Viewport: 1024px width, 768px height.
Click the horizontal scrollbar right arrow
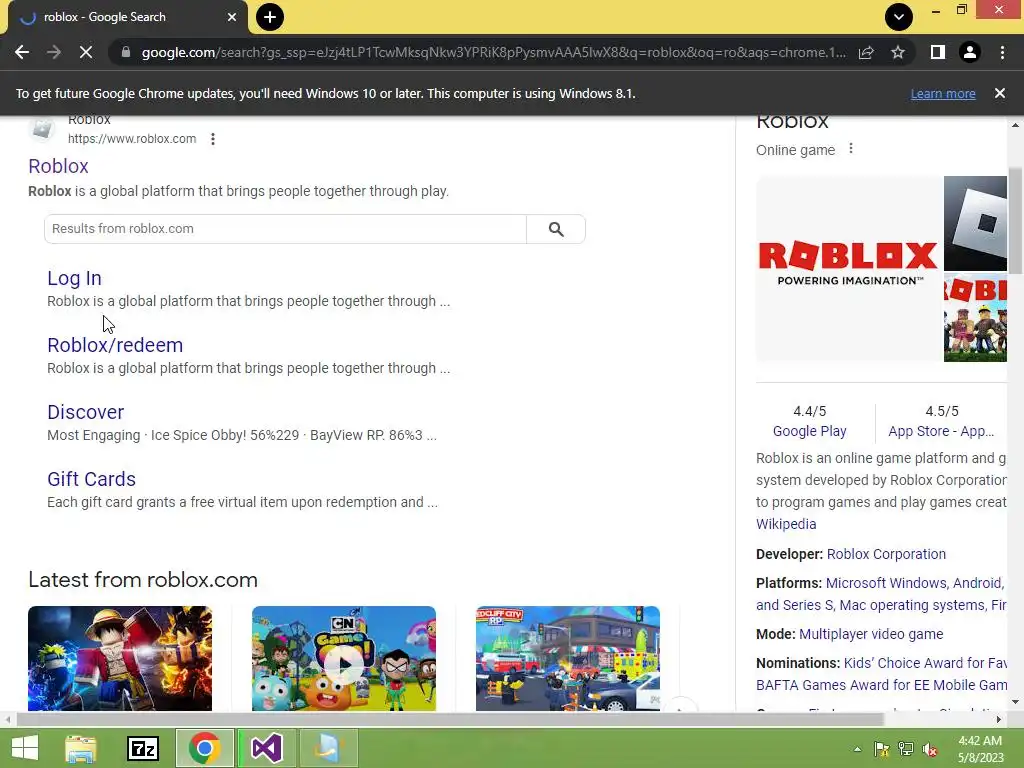pyautogui.click(x=999, y=719)
